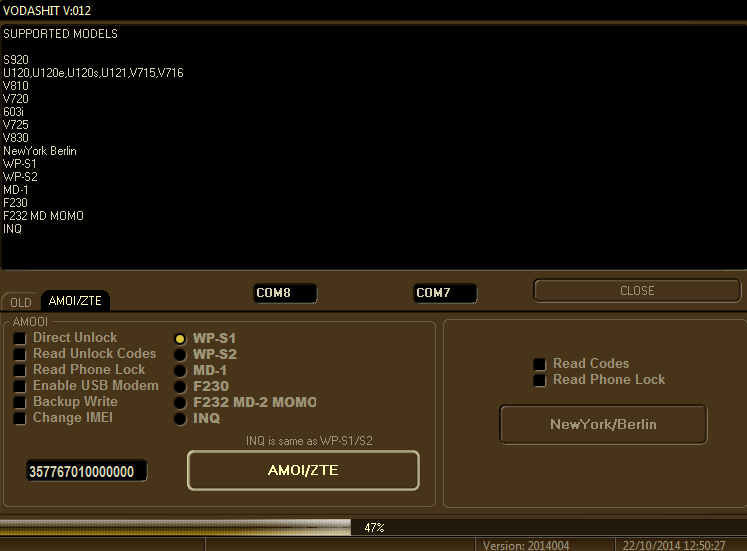Click the V725 line in the log
The height and width of the screenshot is (551, 747).
coord(16,125)
